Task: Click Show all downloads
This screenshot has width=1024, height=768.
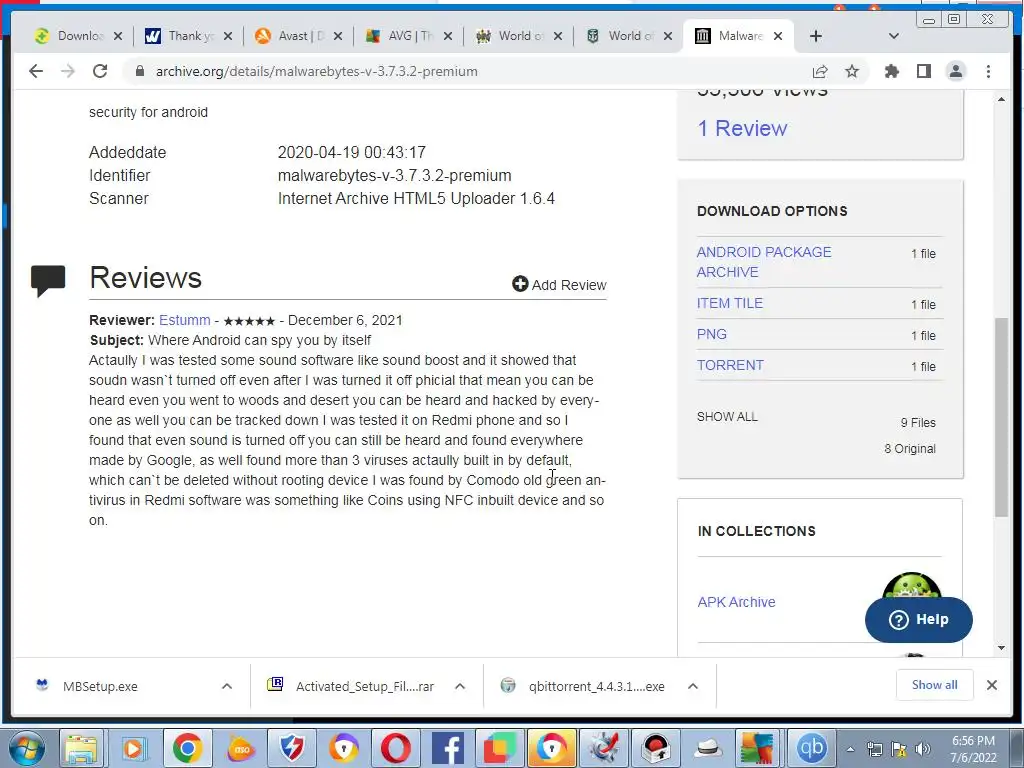Action: click(935, 685)
